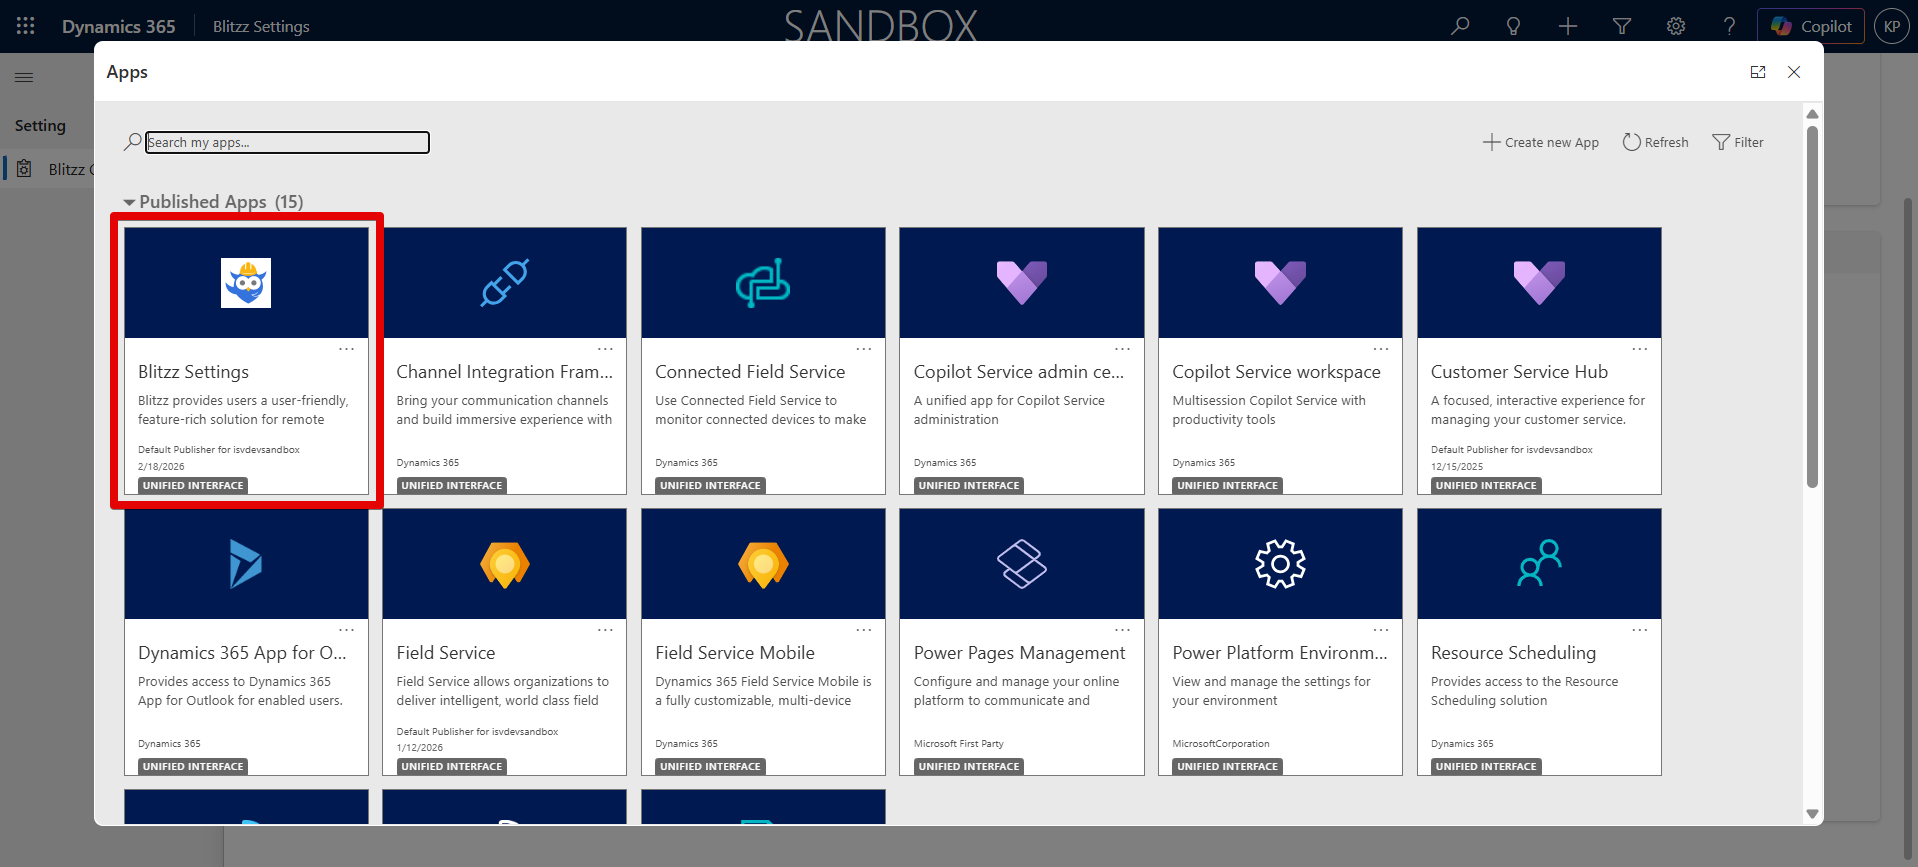1918x867 pixels.
Task: Refresh the apps list
Action: pos(1655,142)
